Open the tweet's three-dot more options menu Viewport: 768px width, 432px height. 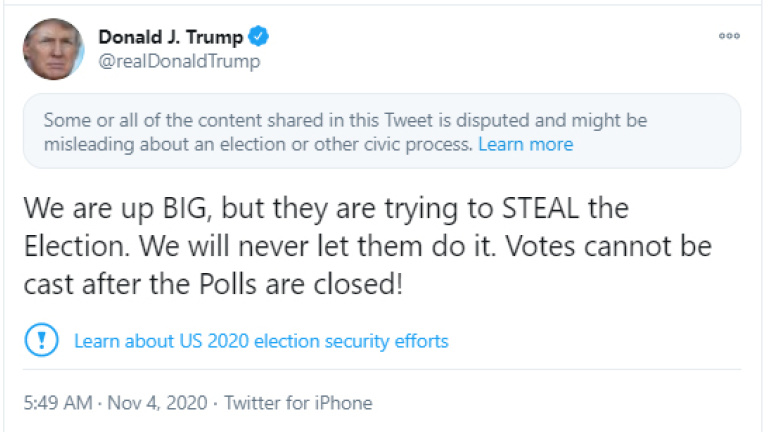click(729, 37)
